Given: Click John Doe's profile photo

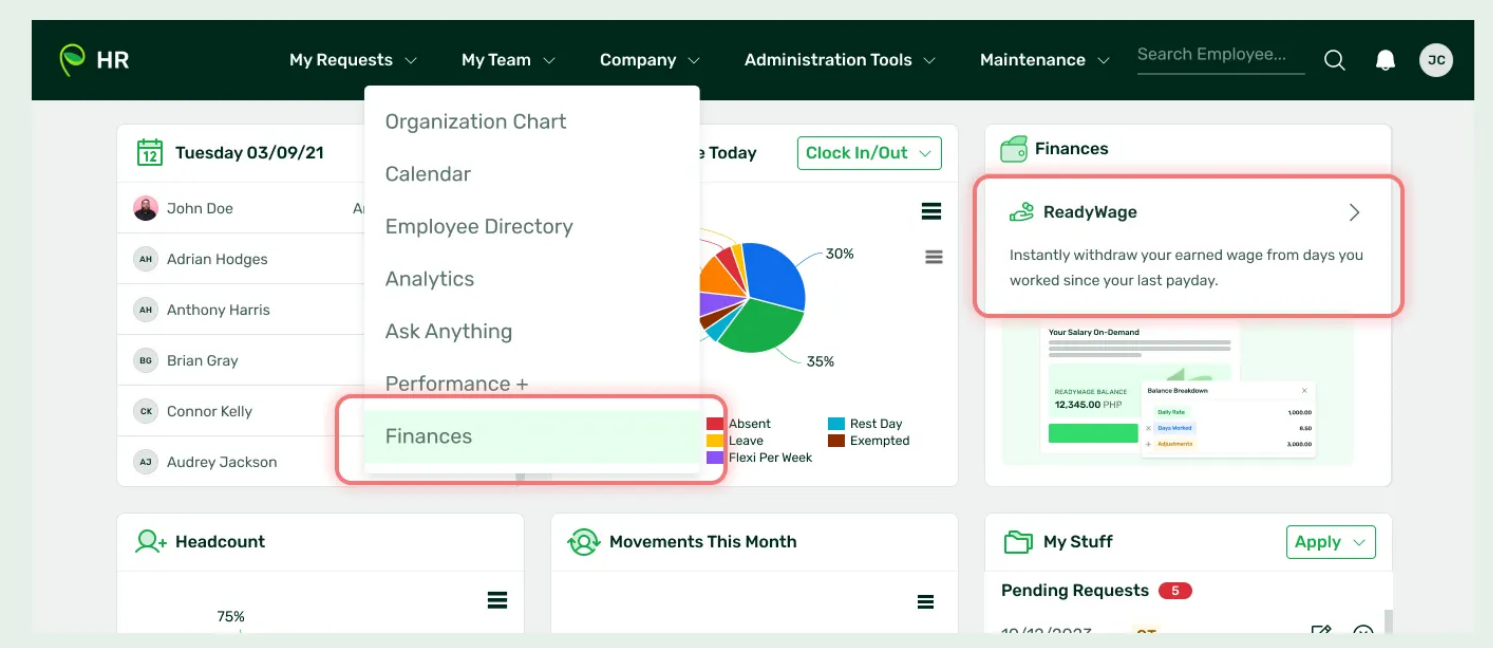Looking at the screenshot, I should pyautogui.click(x=146, y=208).
